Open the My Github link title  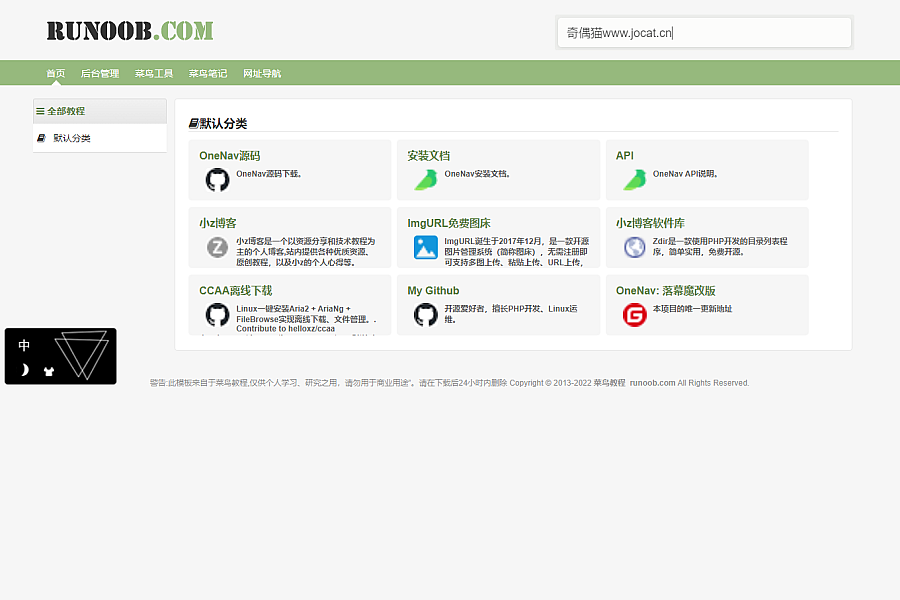tap(433, 291)
